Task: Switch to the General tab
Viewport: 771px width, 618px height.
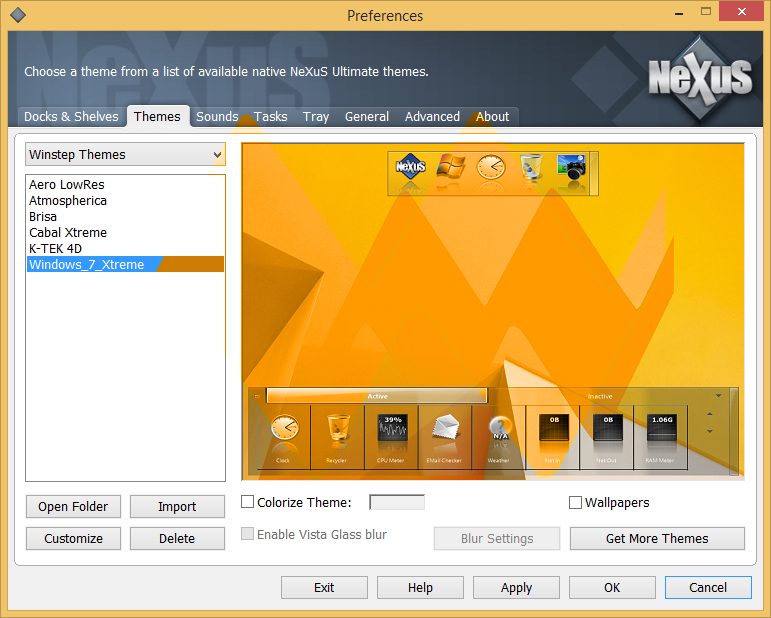Action: [x=367, y=117]
